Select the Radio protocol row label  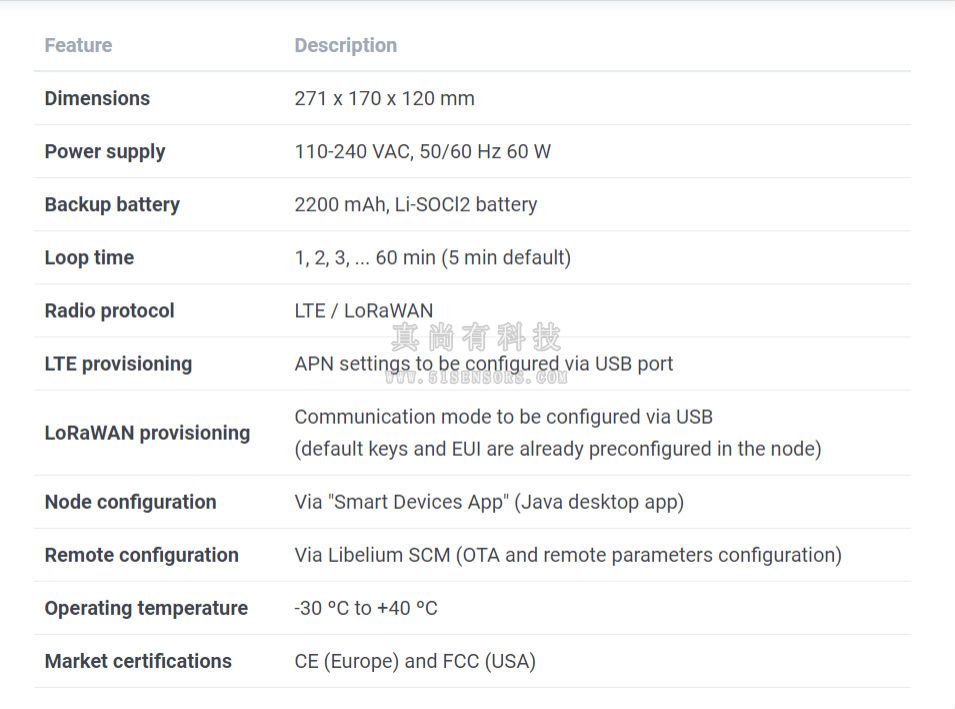coord(109,311)
